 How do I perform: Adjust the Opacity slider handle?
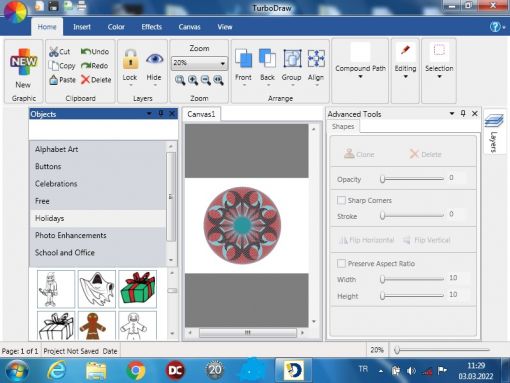coord(382,179)
